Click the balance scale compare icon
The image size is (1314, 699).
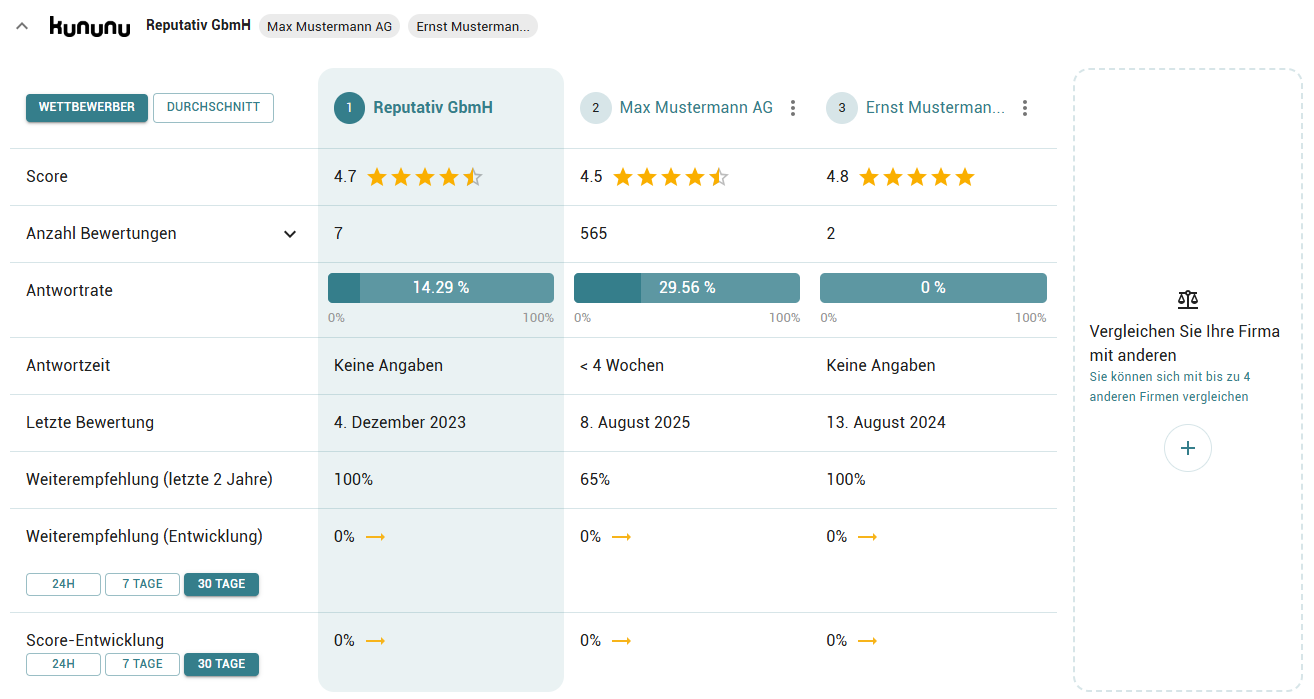click(x=1187, y=299)
